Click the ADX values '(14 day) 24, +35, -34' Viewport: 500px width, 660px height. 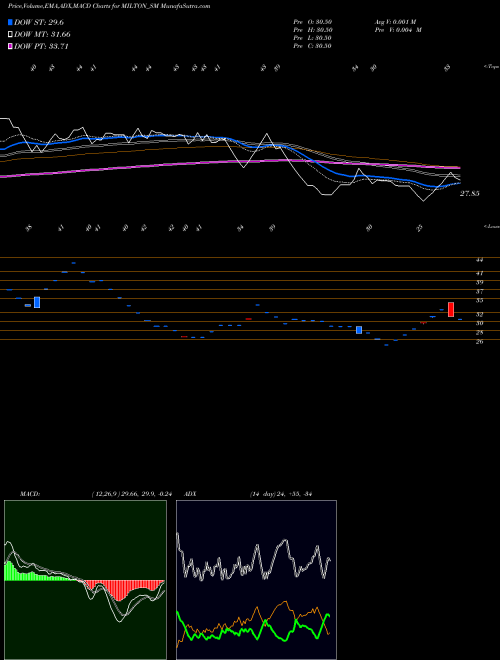[x=280, y=494]
